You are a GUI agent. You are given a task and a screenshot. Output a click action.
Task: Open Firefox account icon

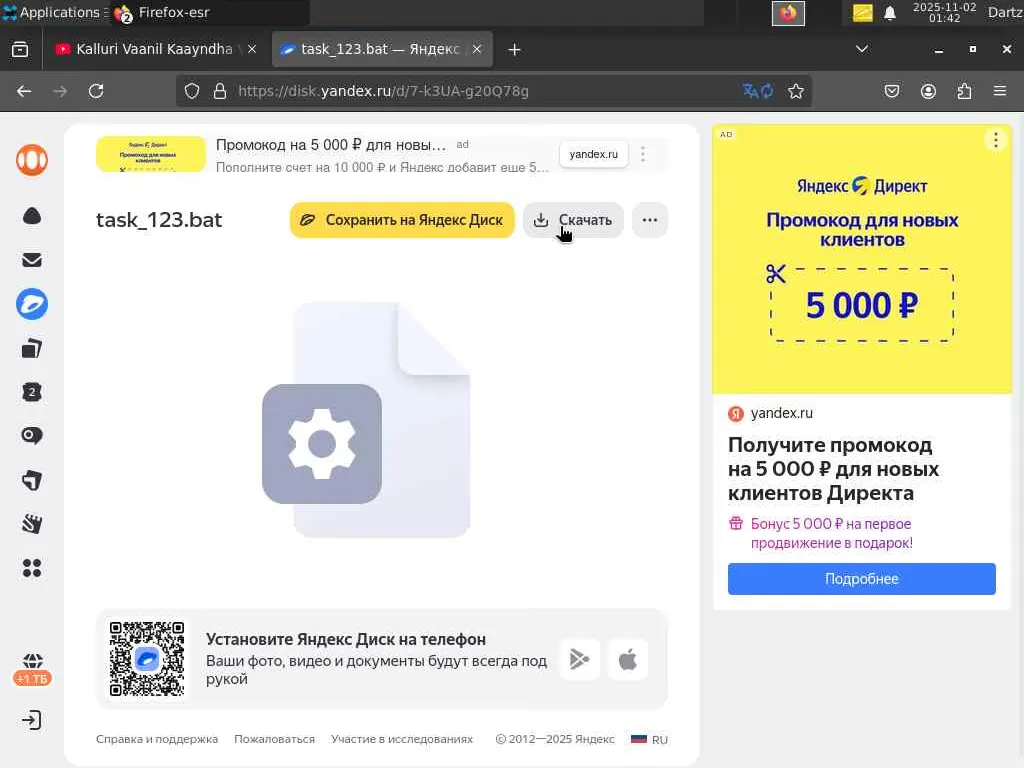[x=928, y=91]
